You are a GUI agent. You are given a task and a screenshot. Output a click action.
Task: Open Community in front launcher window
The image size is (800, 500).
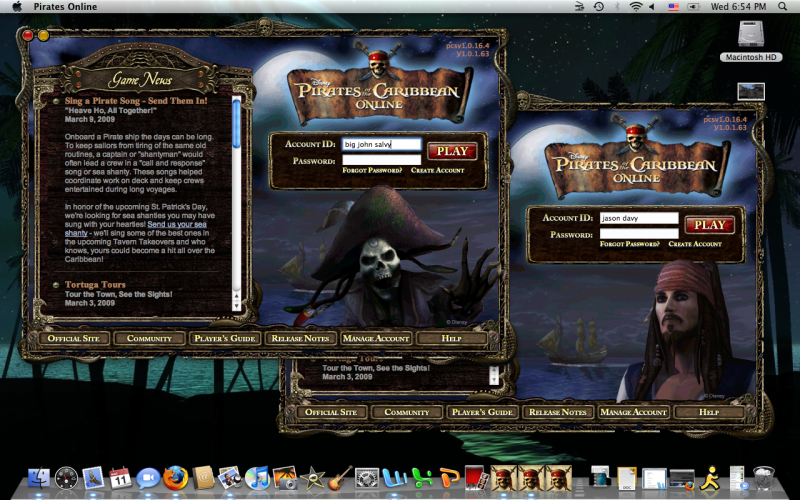pyautogui.click(x=149, y=338)
